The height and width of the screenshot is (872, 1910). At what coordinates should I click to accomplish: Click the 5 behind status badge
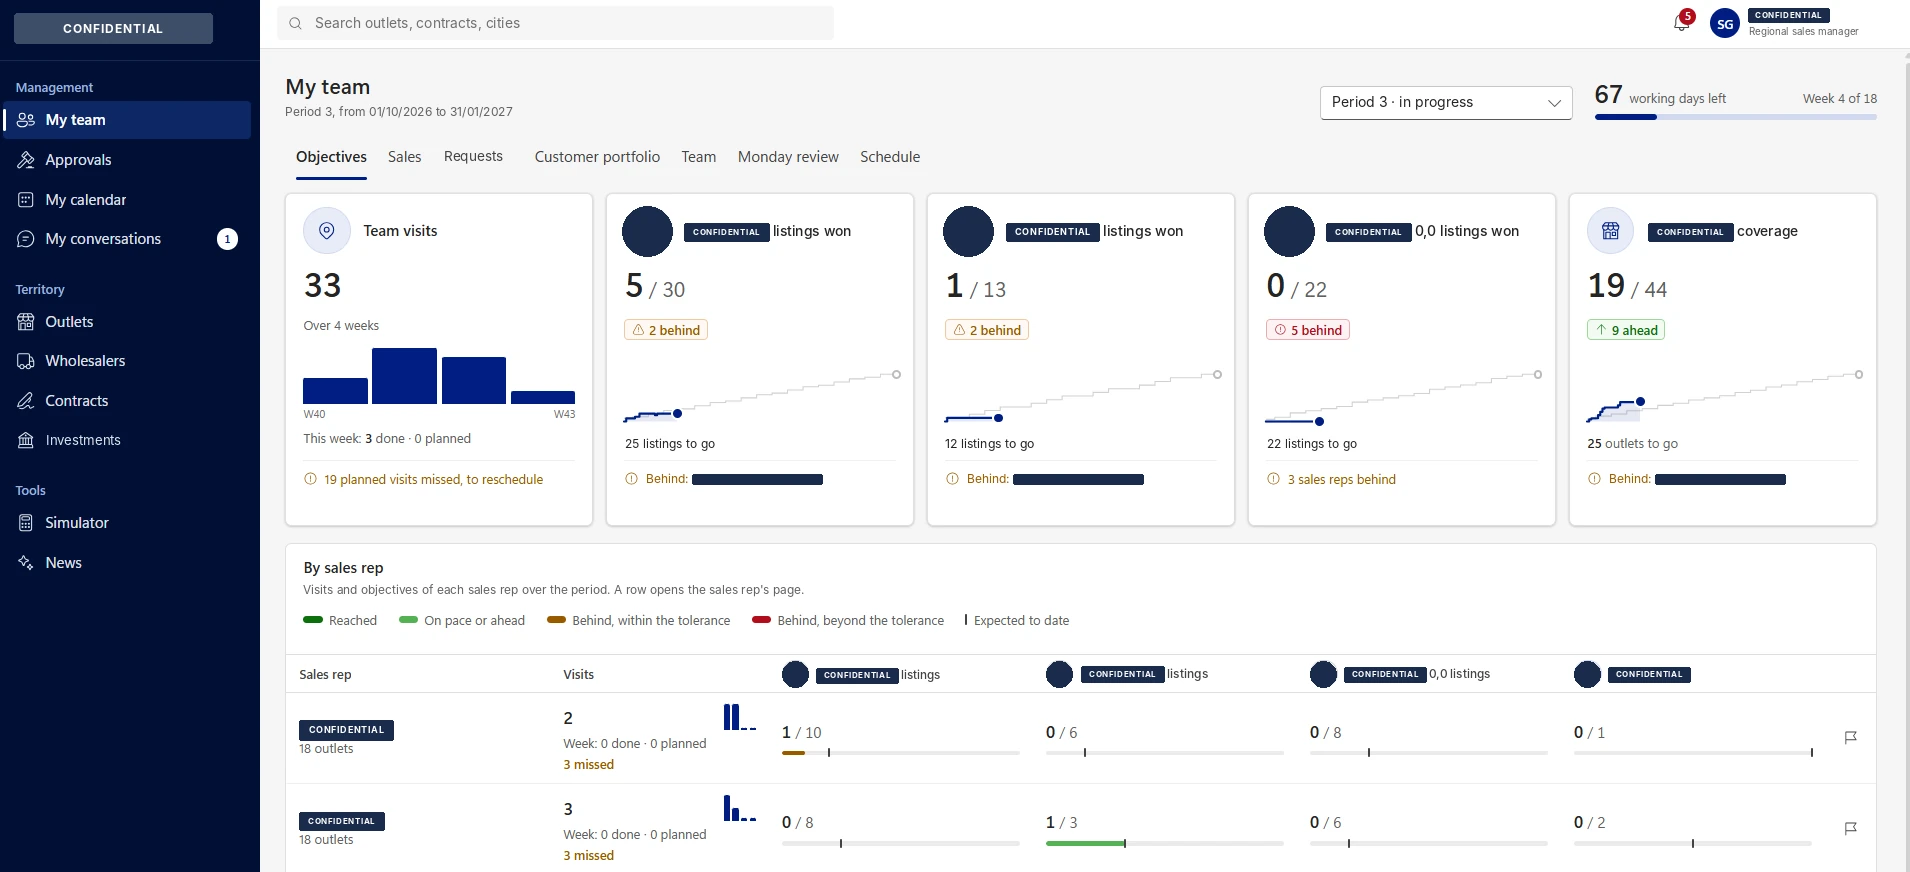click(x=1308, y=330)
